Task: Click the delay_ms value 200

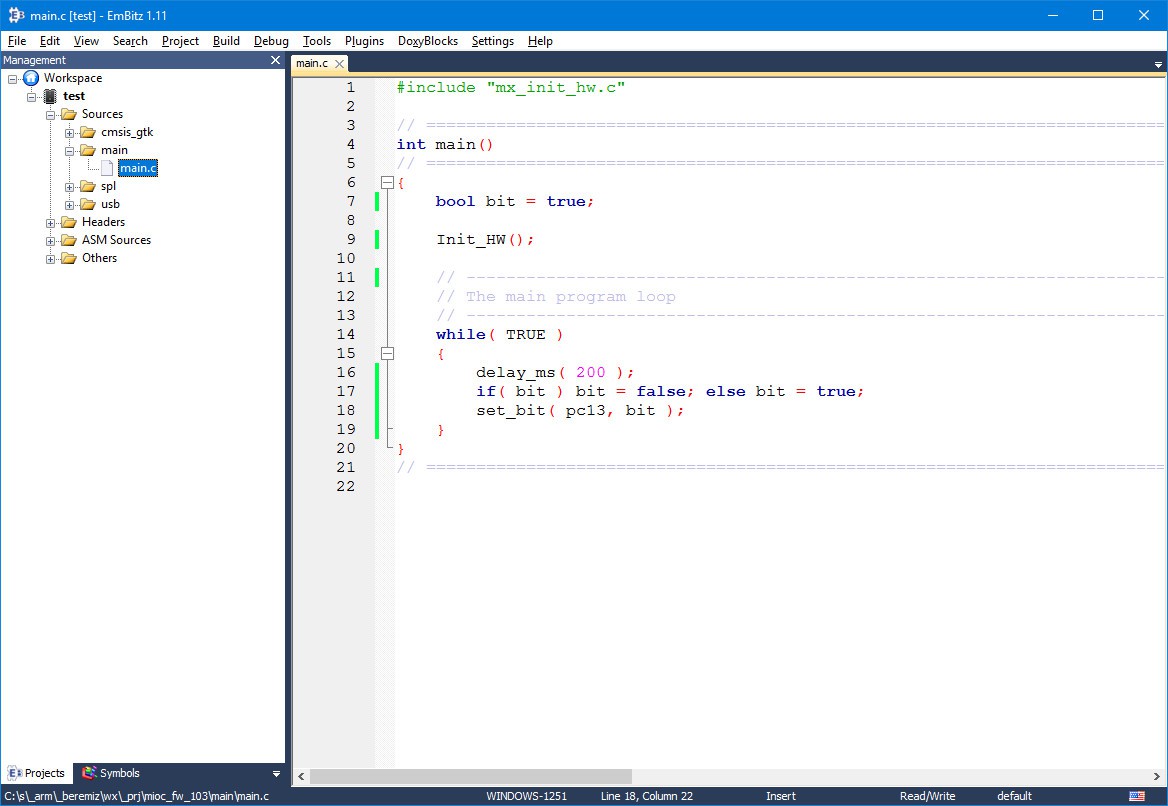Action: pyautogui.click(x=591, y=372)
